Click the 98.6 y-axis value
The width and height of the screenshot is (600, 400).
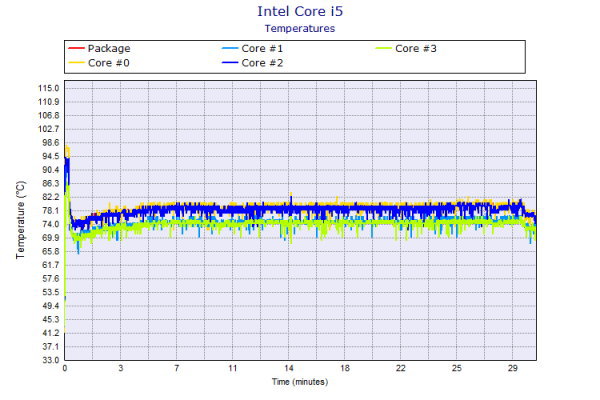51,143
